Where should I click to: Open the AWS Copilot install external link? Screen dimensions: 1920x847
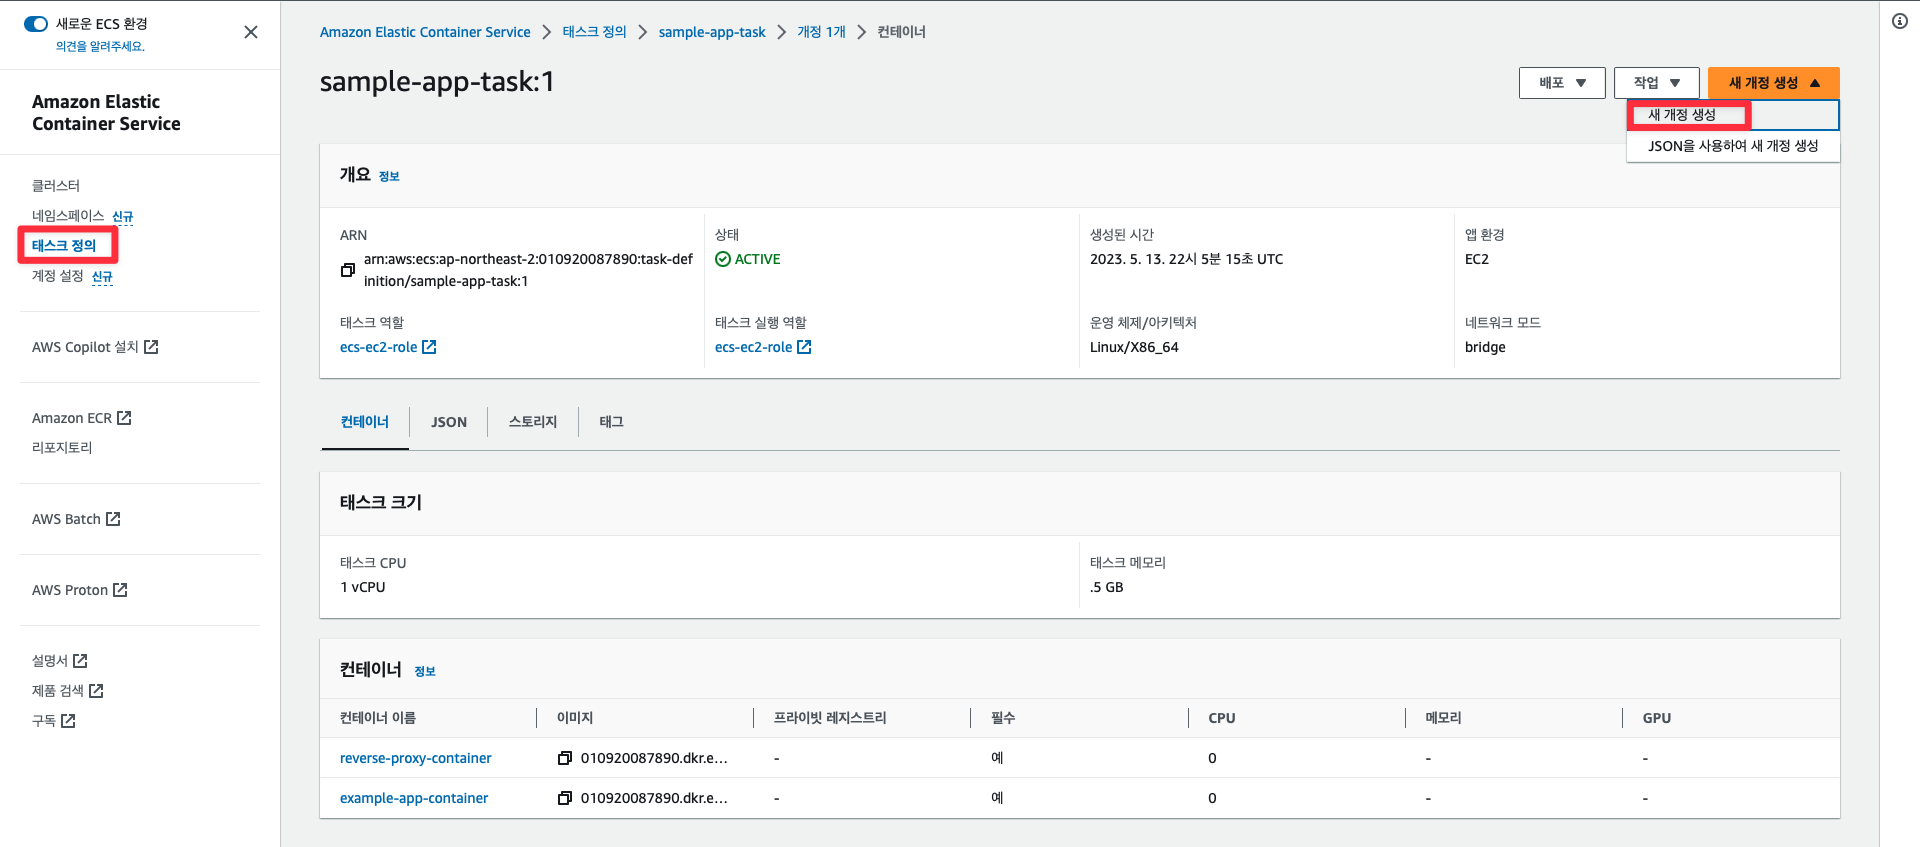(x=95, y=347)
